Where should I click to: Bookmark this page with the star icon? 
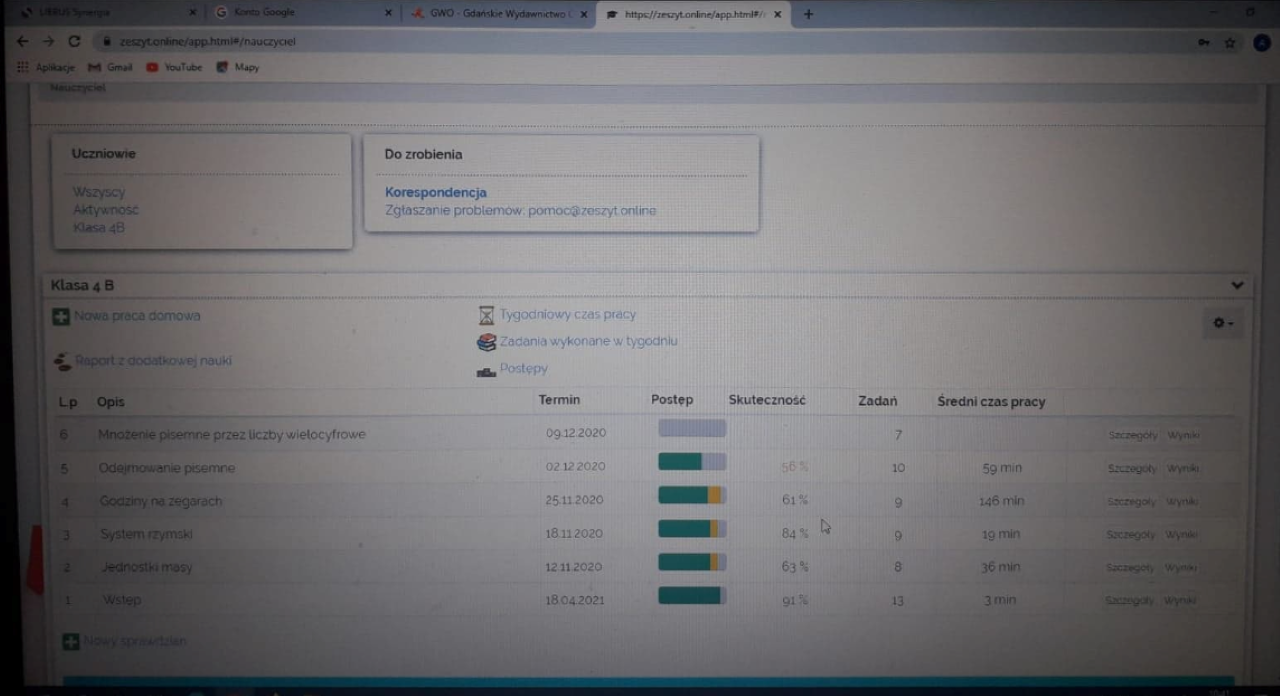1230,43
